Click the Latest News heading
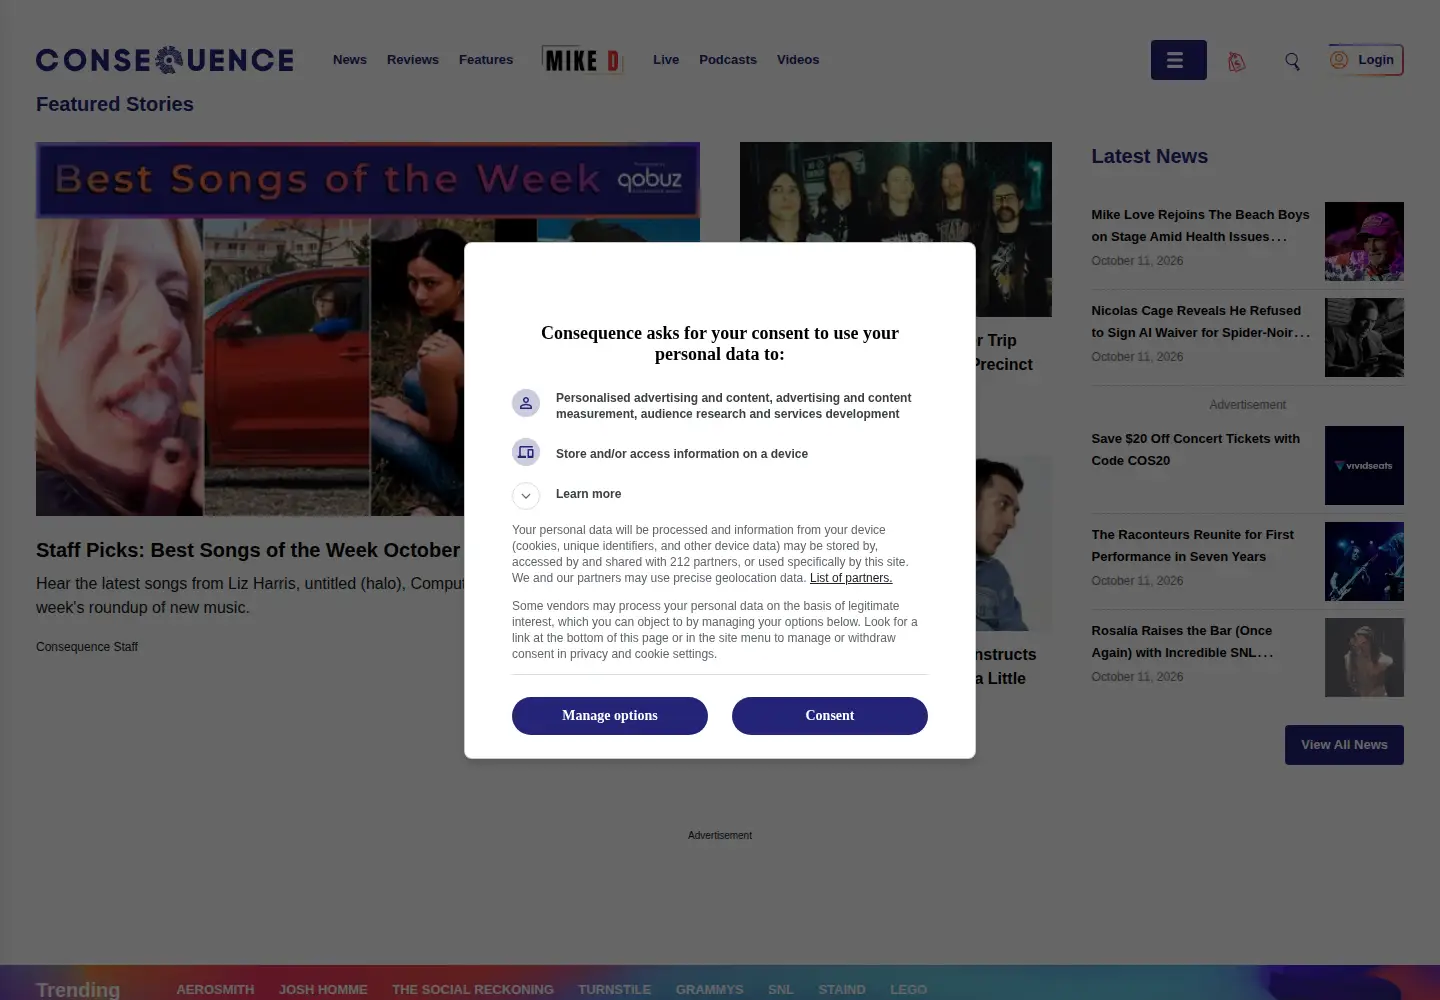The image size is (1440, 1000). click(x=1149, y=156)
